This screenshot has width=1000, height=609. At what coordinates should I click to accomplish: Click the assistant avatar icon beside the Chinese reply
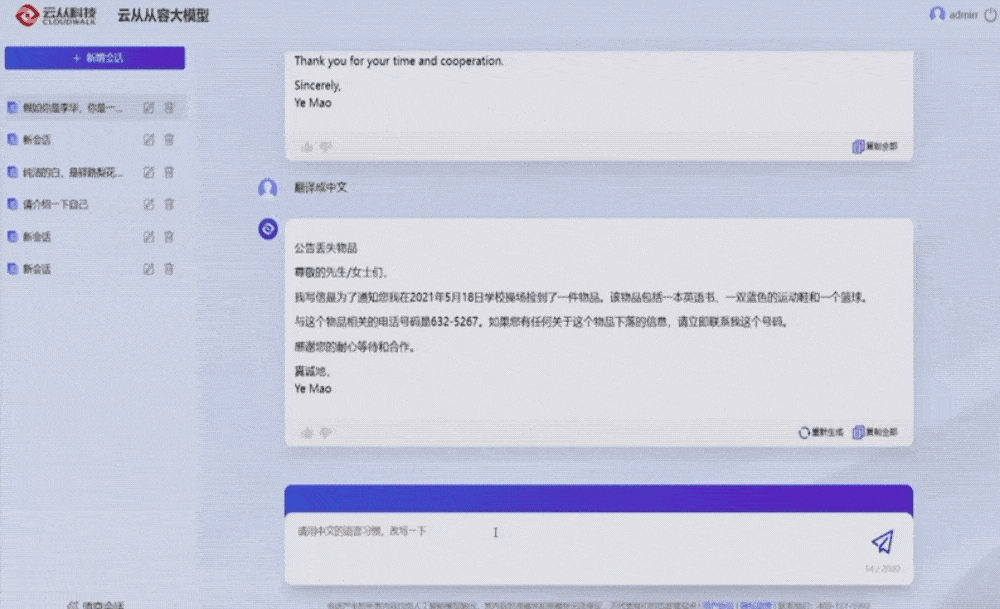pos(267,228)
